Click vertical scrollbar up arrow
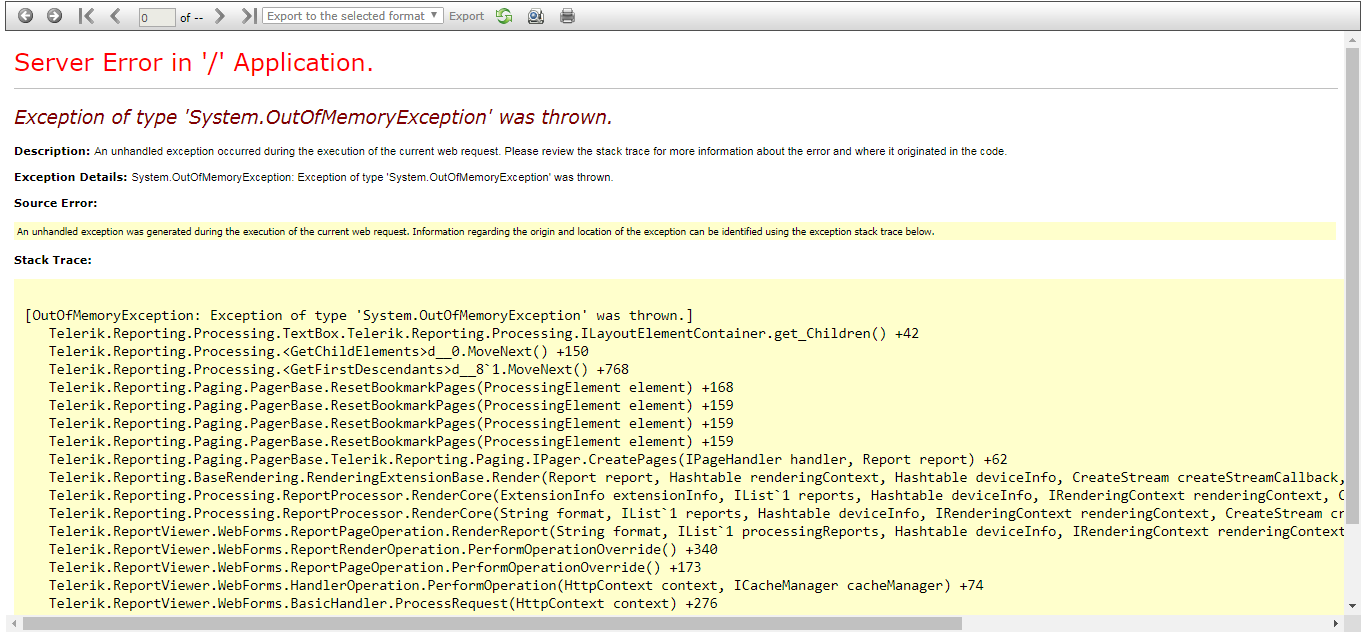The height and width of the screenshot is (637, 1366). 1352,39
